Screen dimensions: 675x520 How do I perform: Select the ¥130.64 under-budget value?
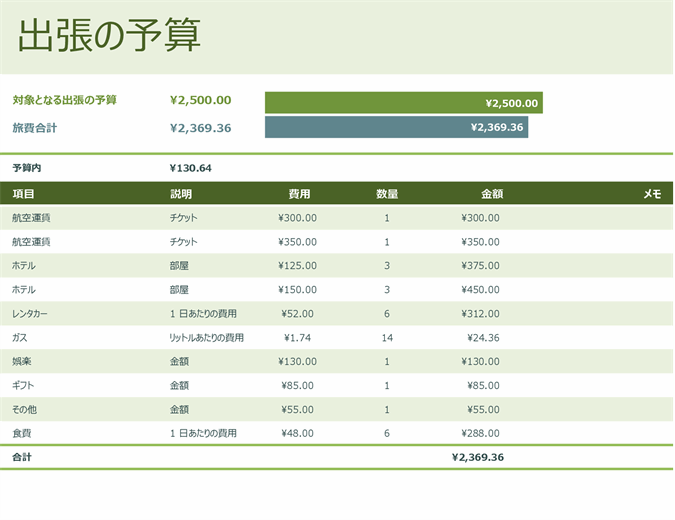click(191, 168)
